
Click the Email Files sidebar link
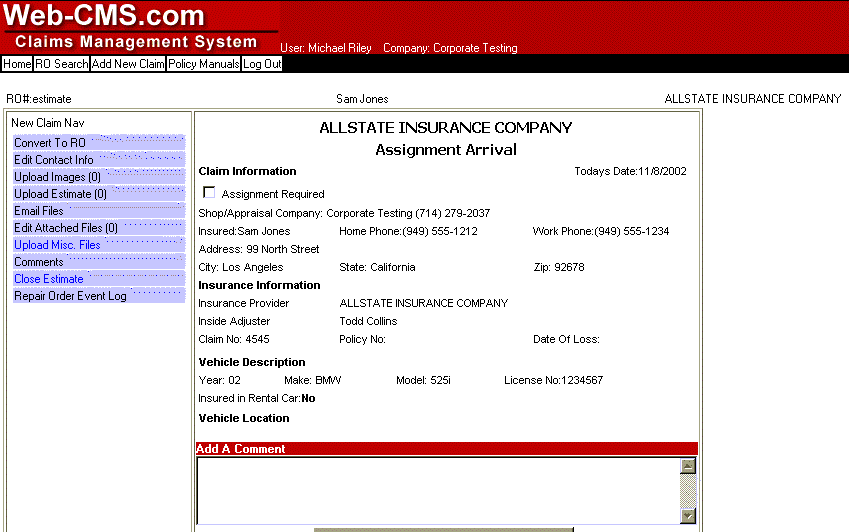[x=39, y=211]
